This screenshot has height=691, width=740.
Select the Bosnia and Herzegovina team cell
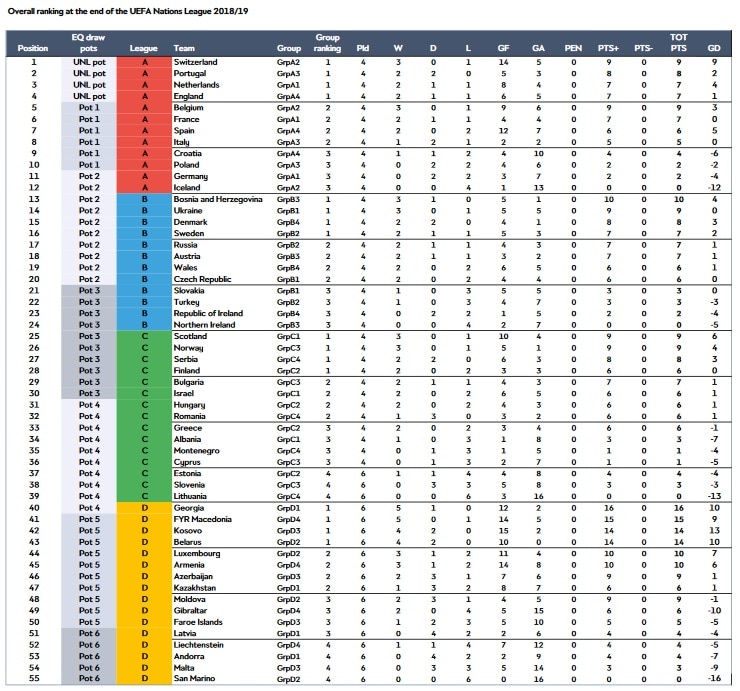[218, 199]
